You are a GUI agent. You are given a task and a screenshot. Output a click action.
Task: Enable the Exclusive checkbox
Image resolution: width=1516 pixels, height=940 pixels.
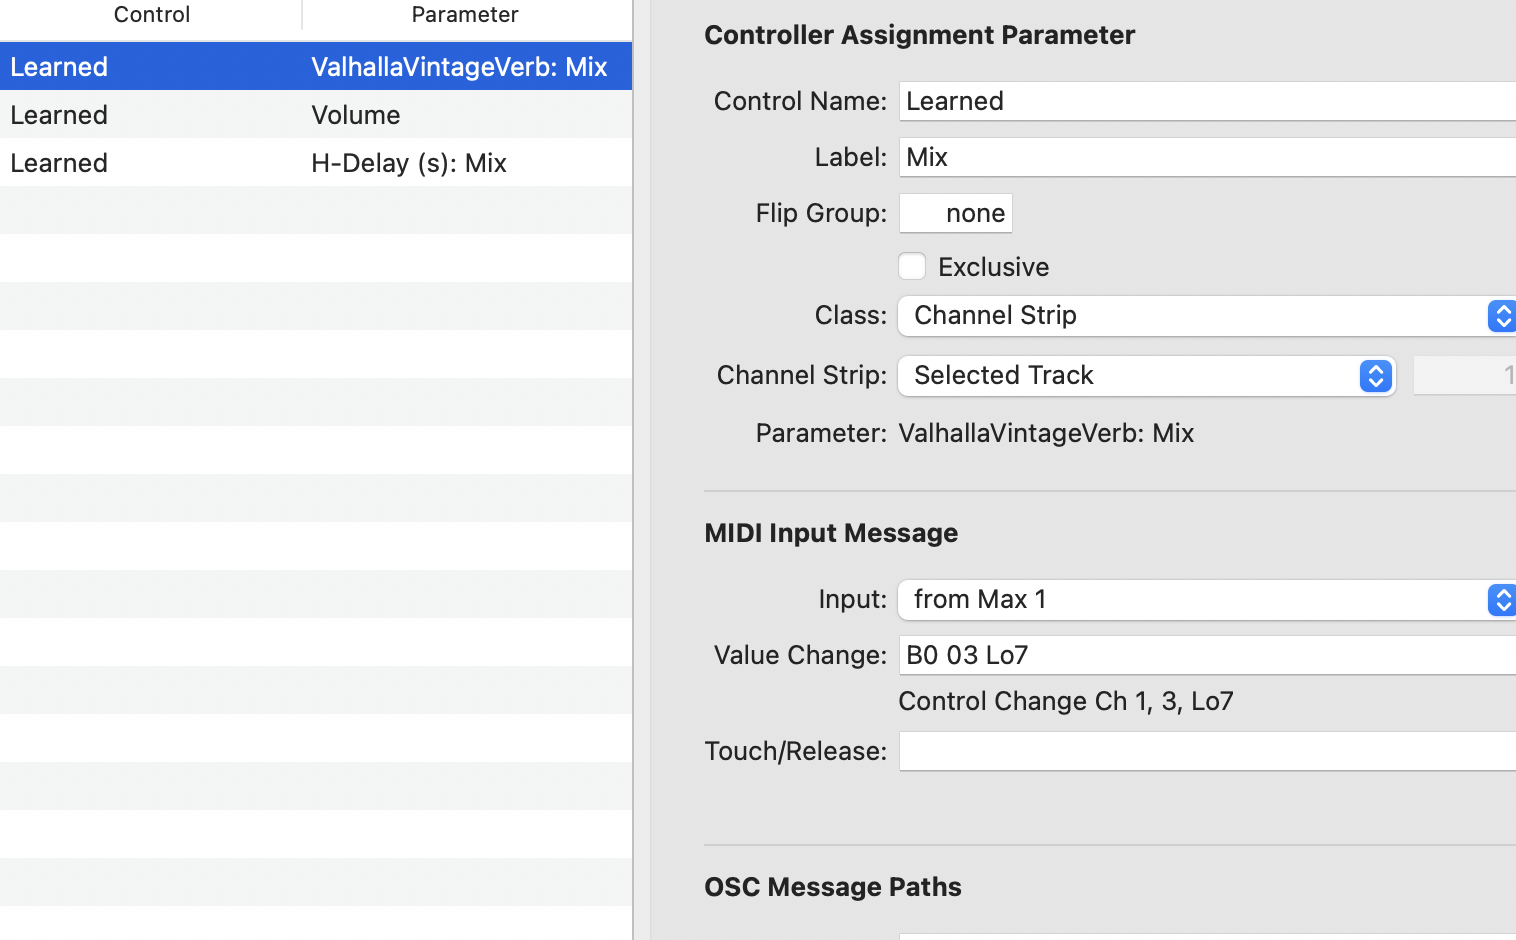(912, 267)
